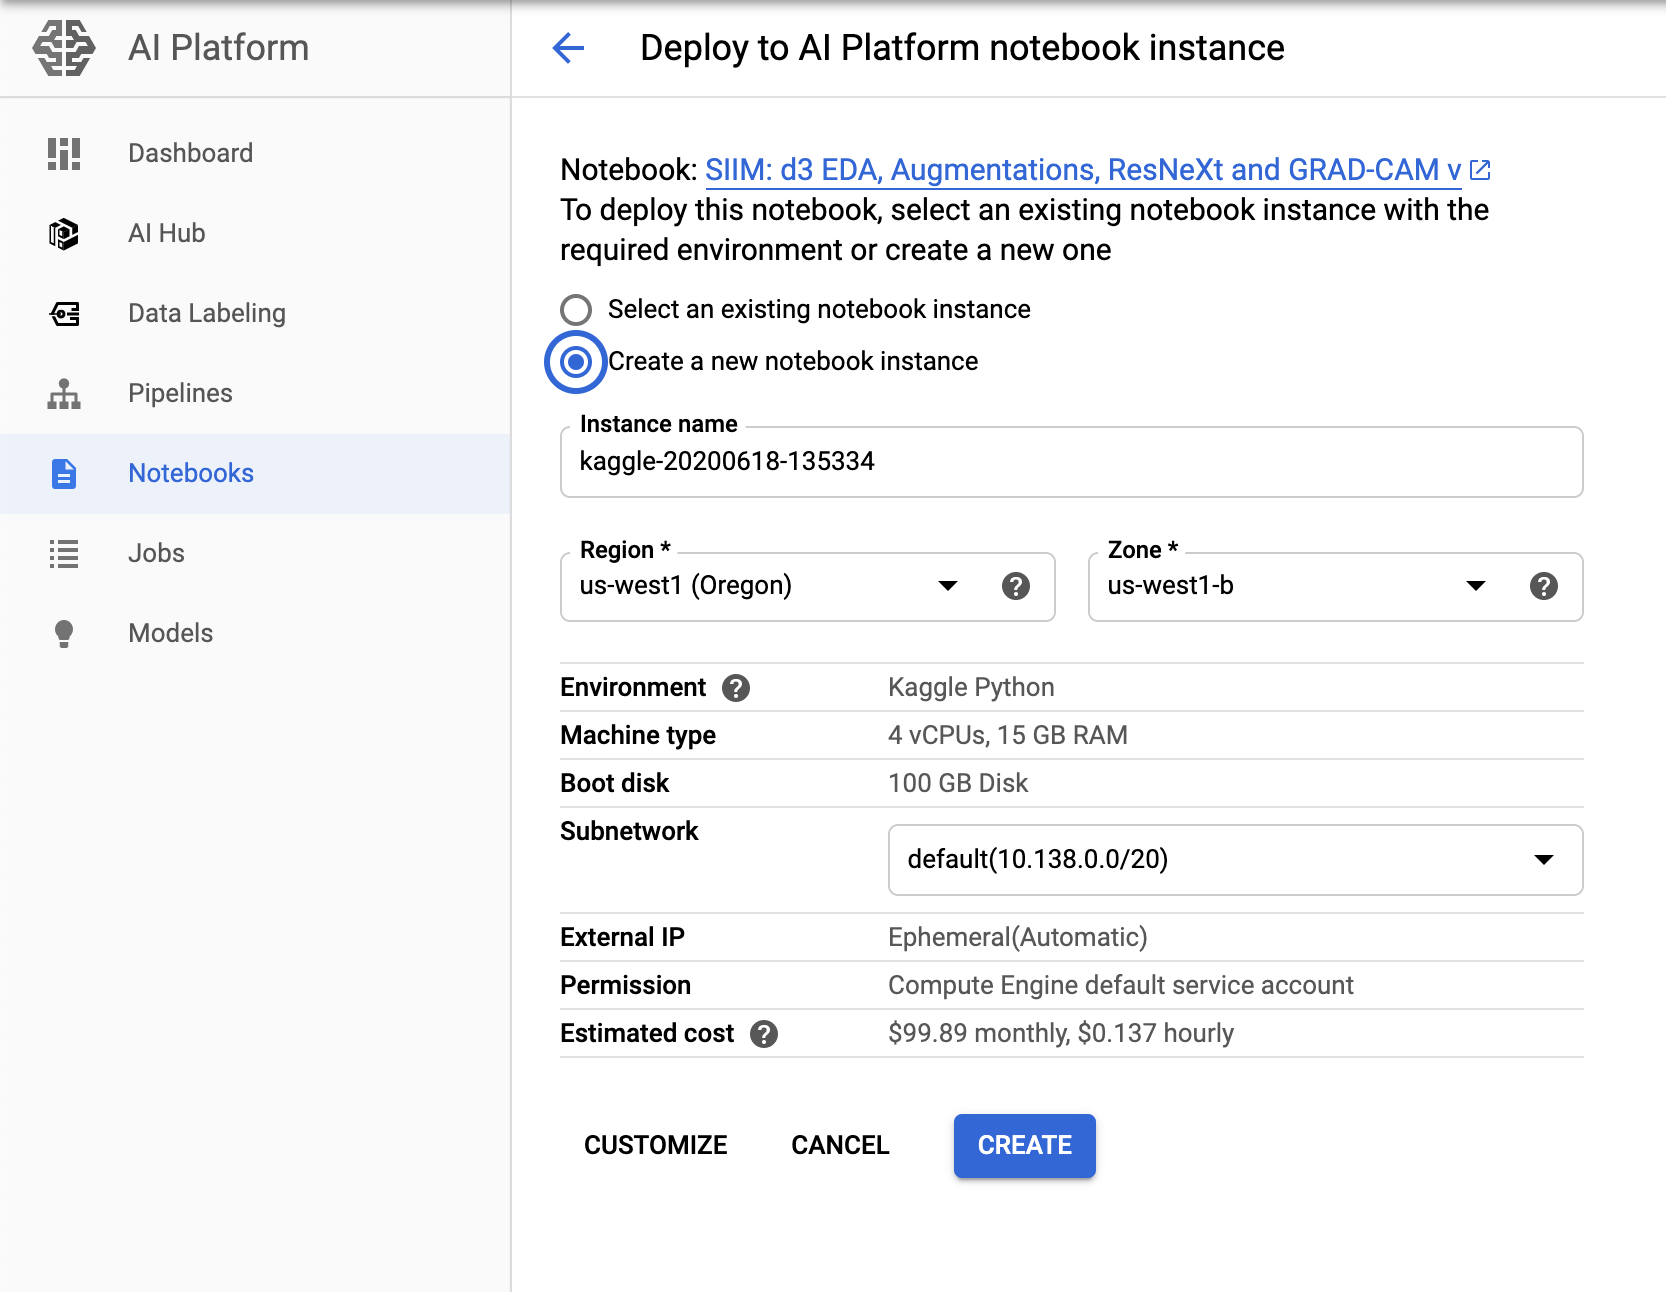The height and width of the screenshot is (1292, 1666).
Task: Click the AI Platform brain logo icon
Action: (x=64, y=48)
